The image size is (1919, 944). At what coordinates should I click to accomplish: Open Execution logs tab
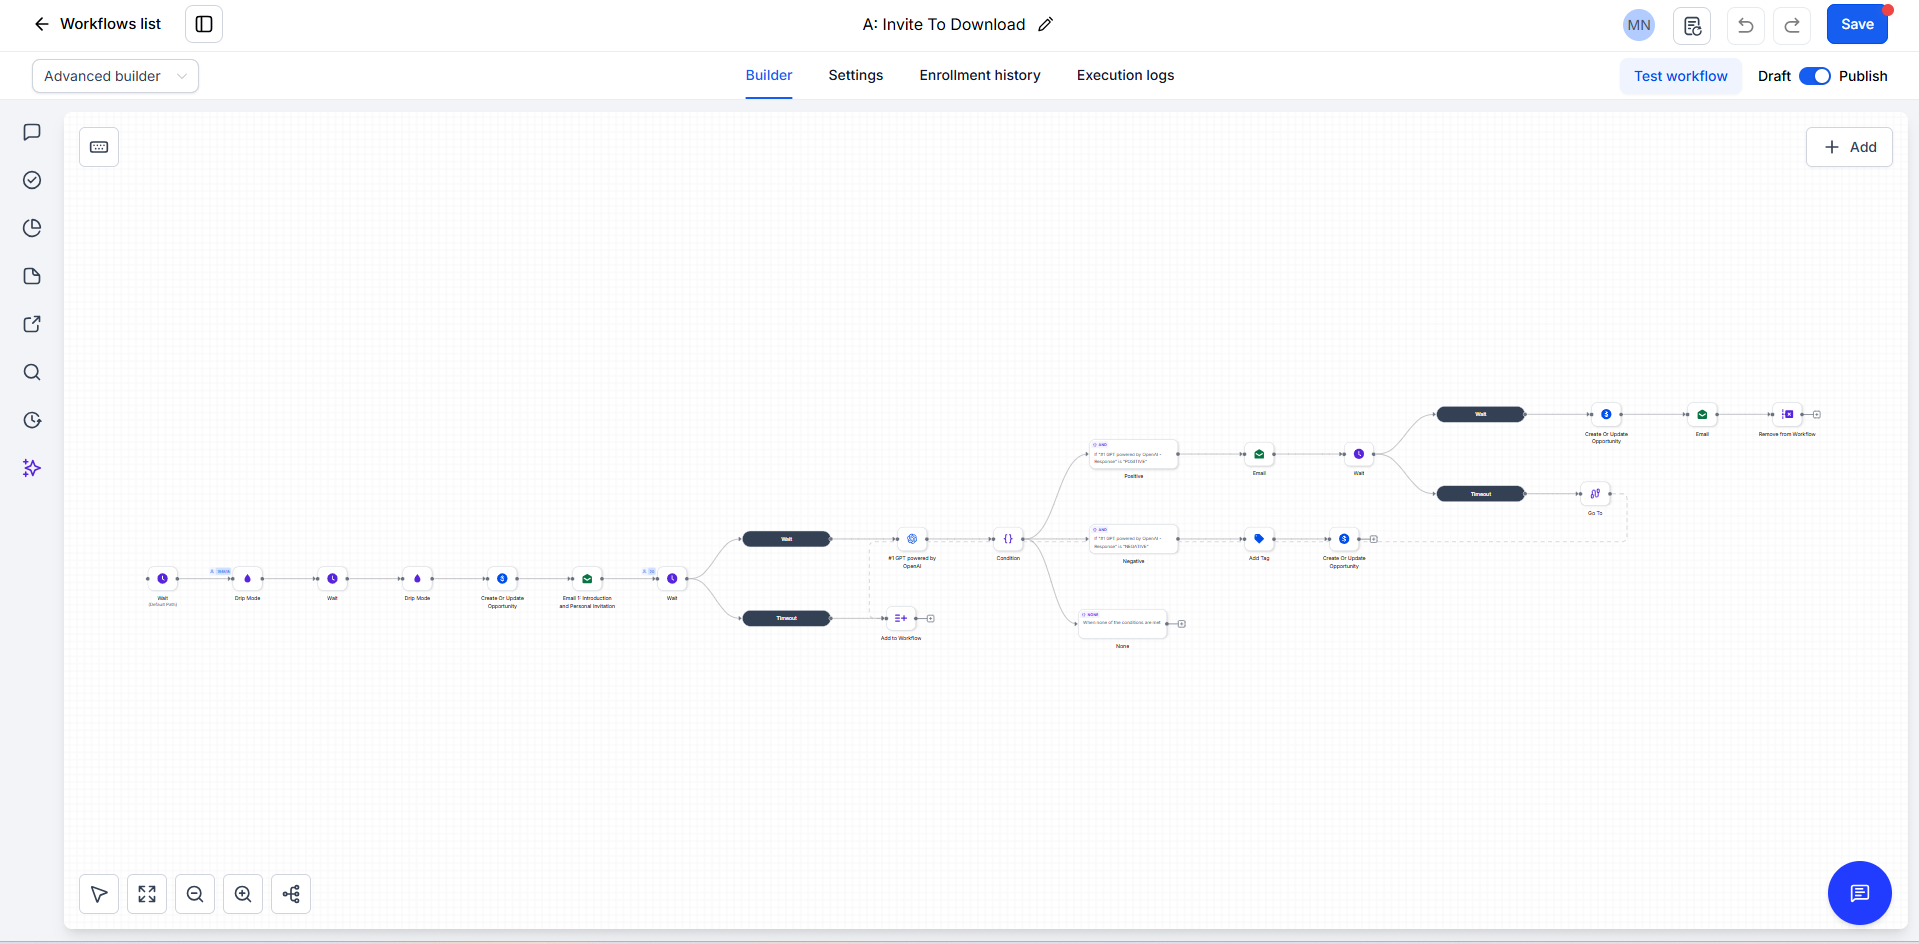pos(1125,75)
